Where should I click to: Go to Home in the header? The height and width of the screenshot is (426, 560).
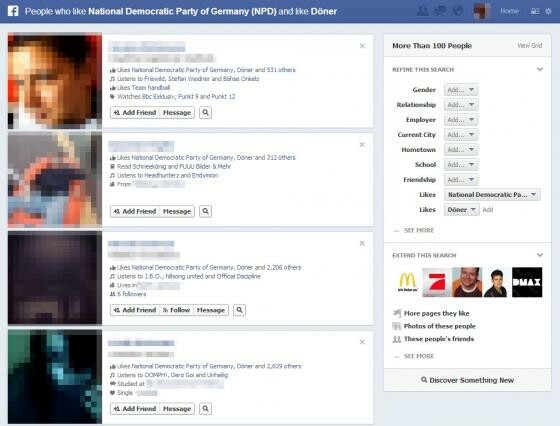point(509,11)
